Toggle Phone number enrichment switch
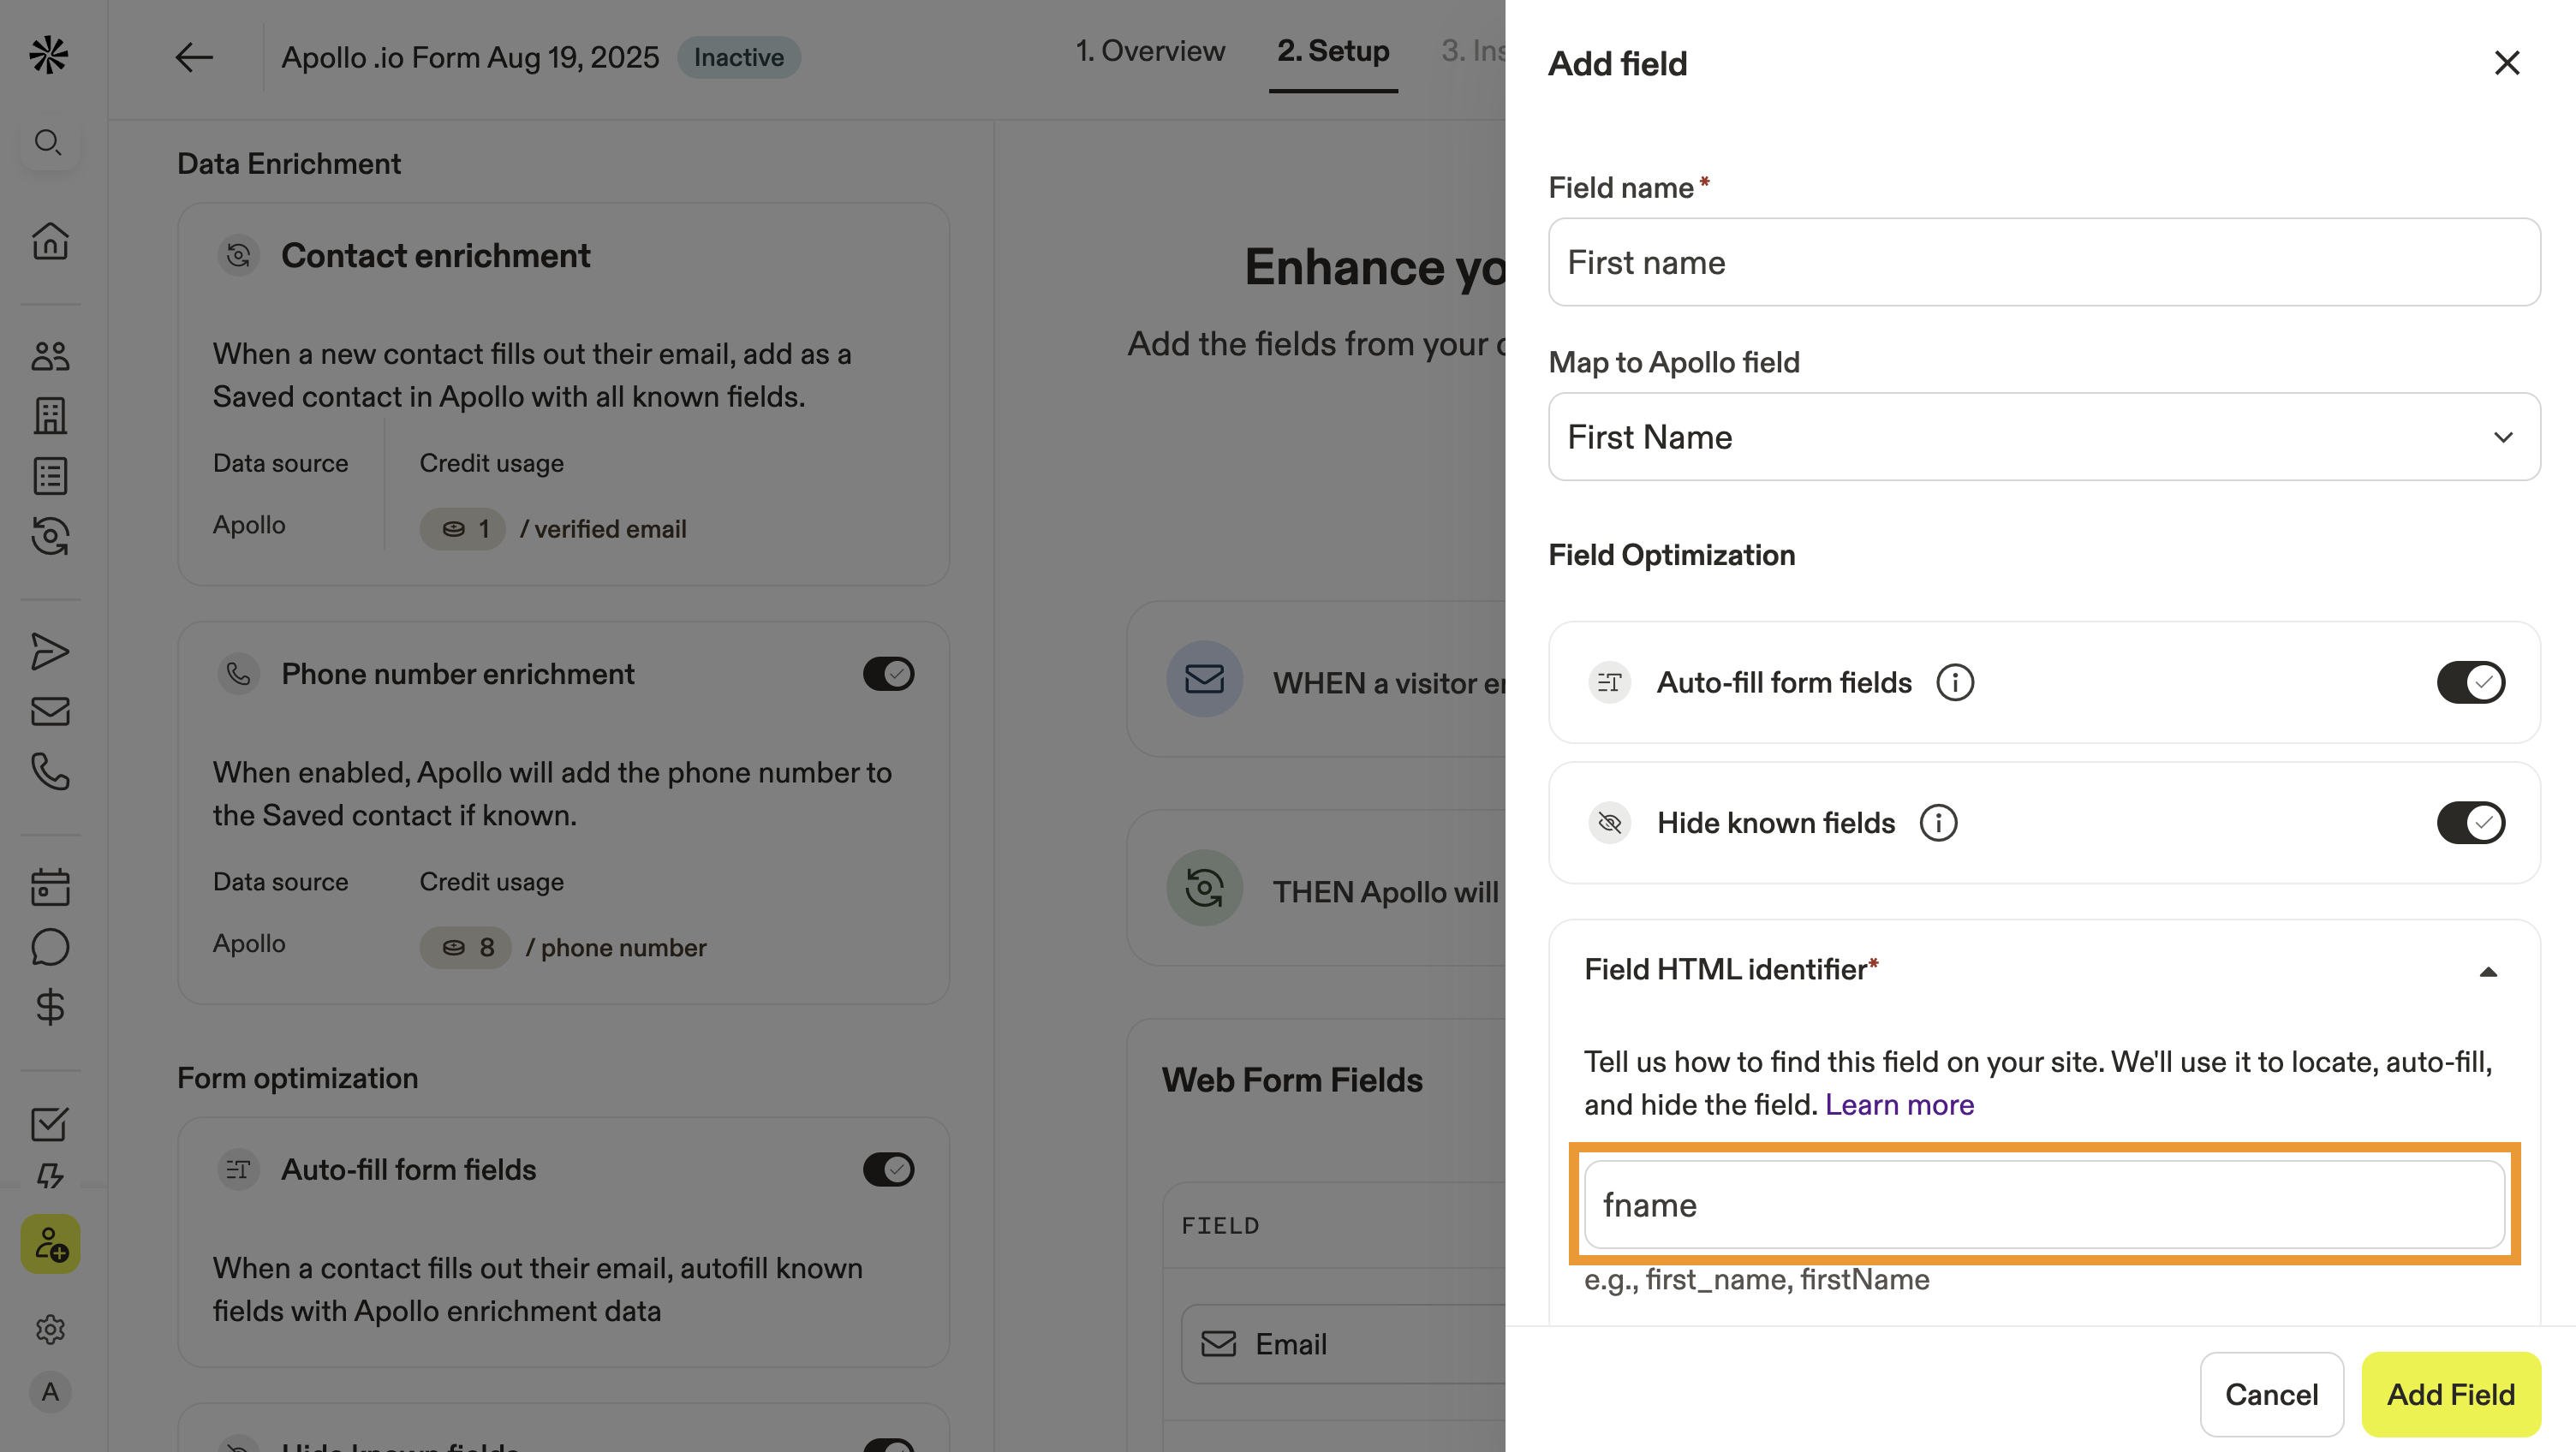This screenshot has width=2576, height=1452. point(888,674)
